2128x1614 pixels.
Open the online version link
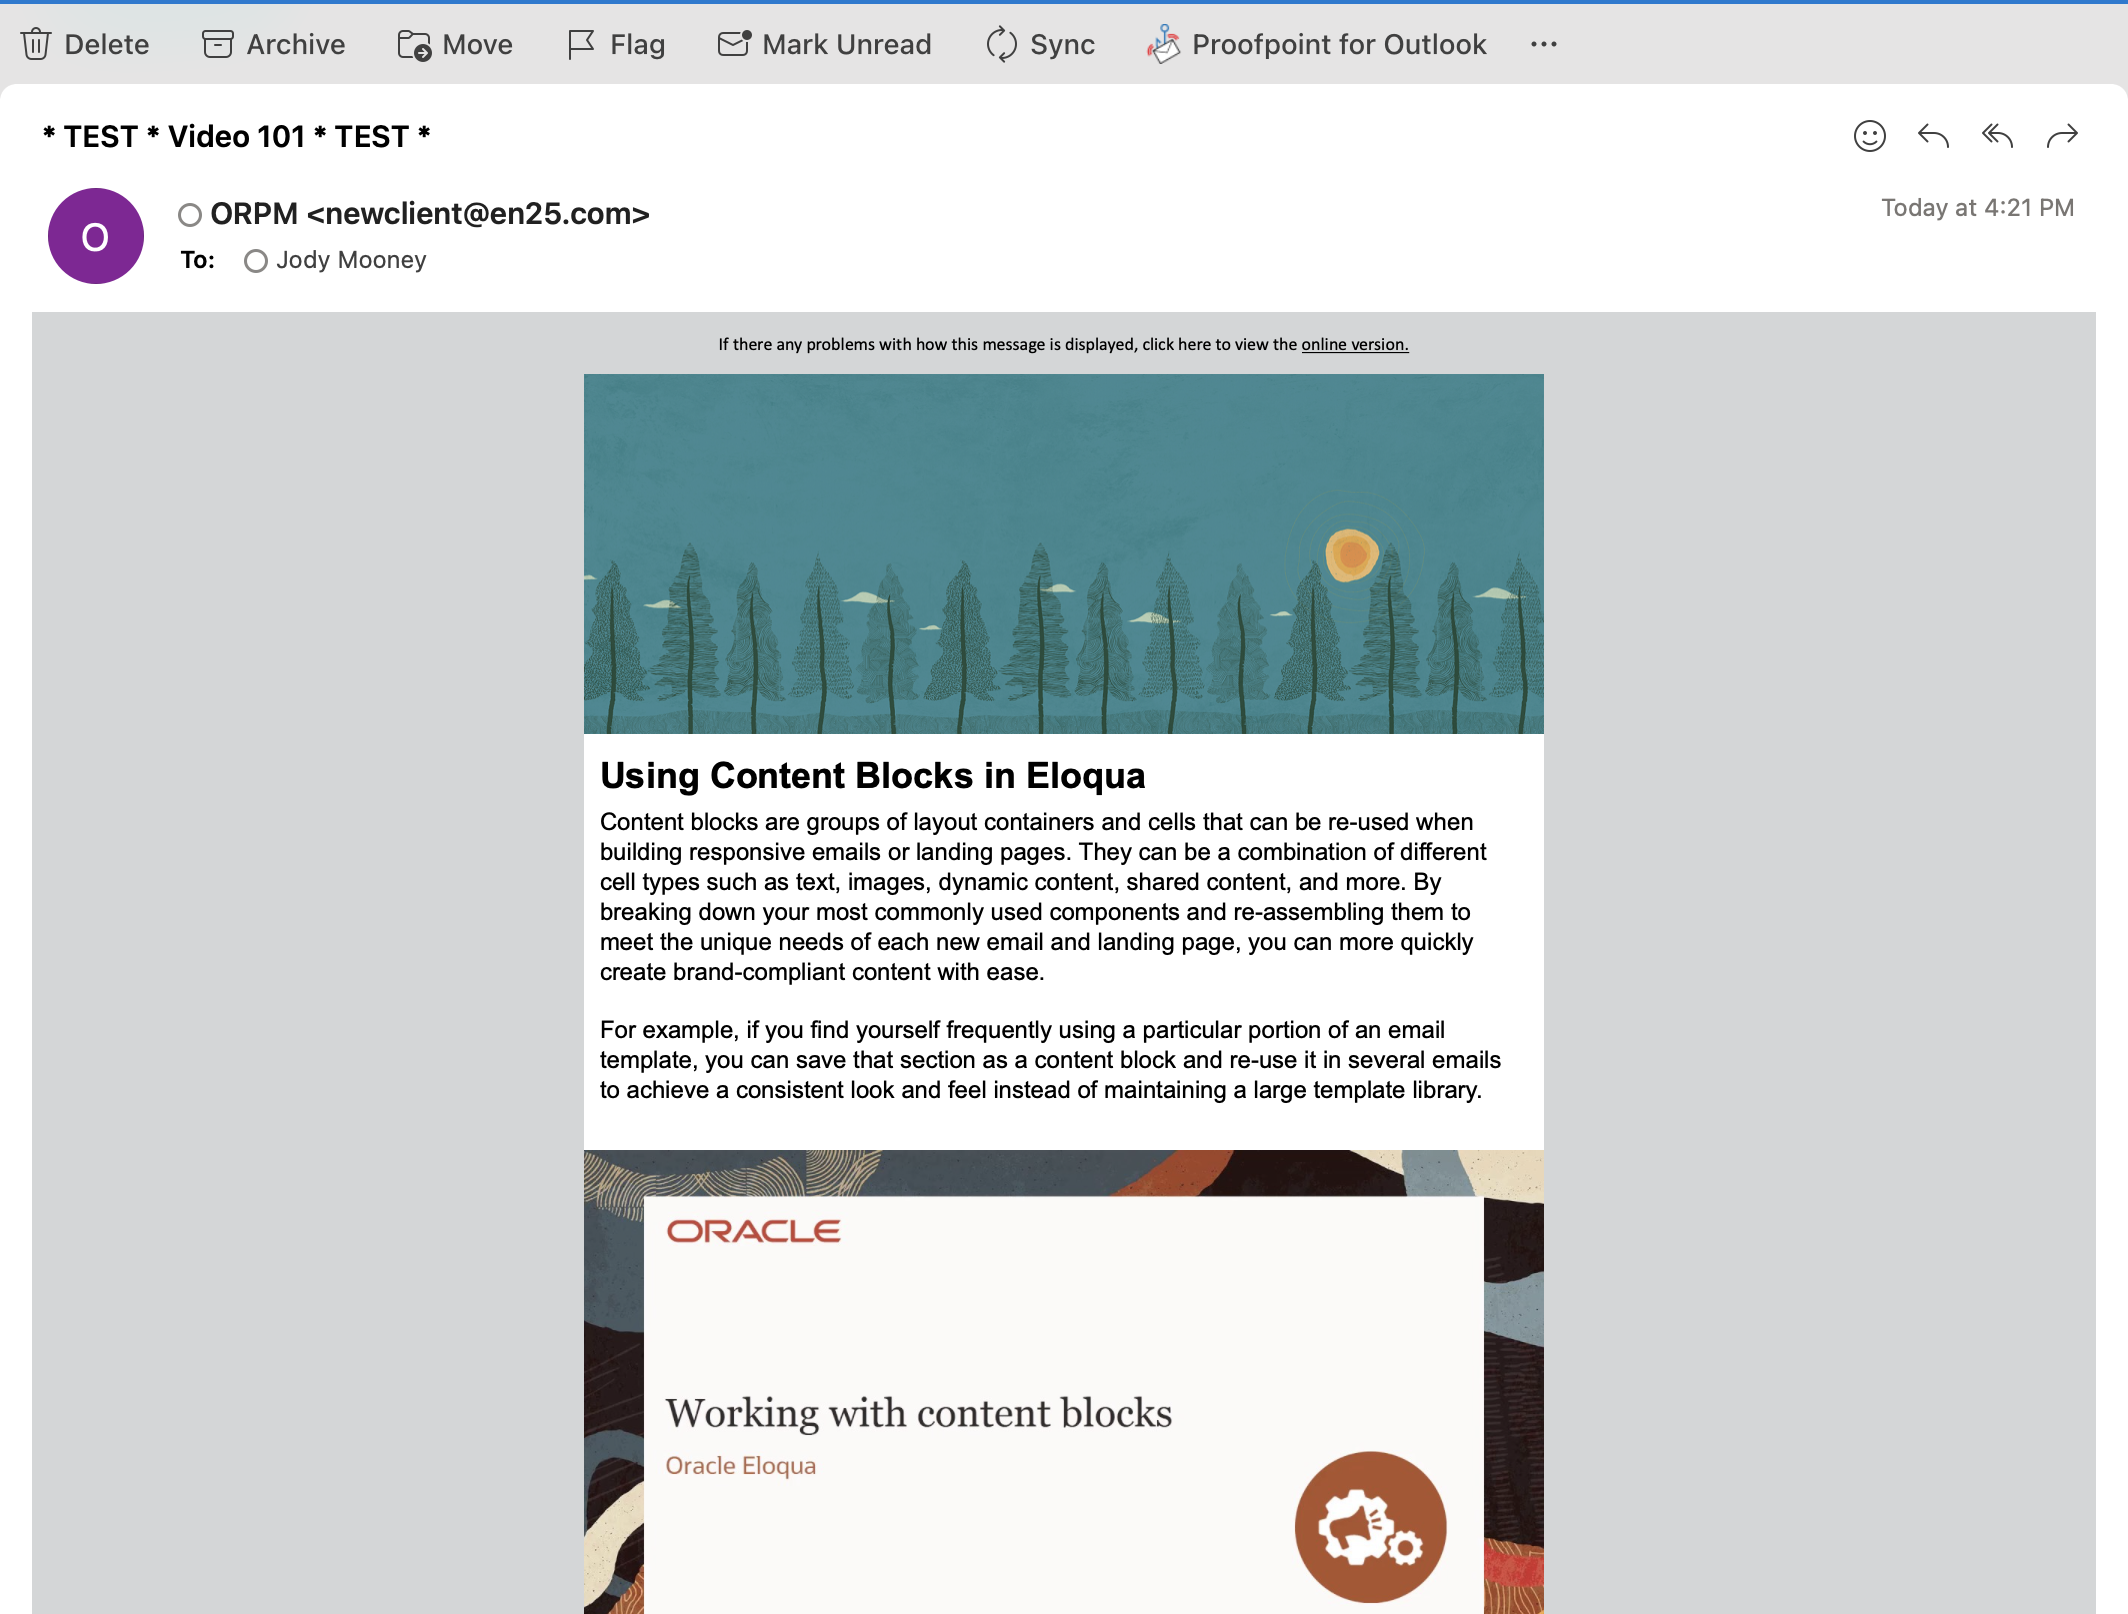point(1354,345)
